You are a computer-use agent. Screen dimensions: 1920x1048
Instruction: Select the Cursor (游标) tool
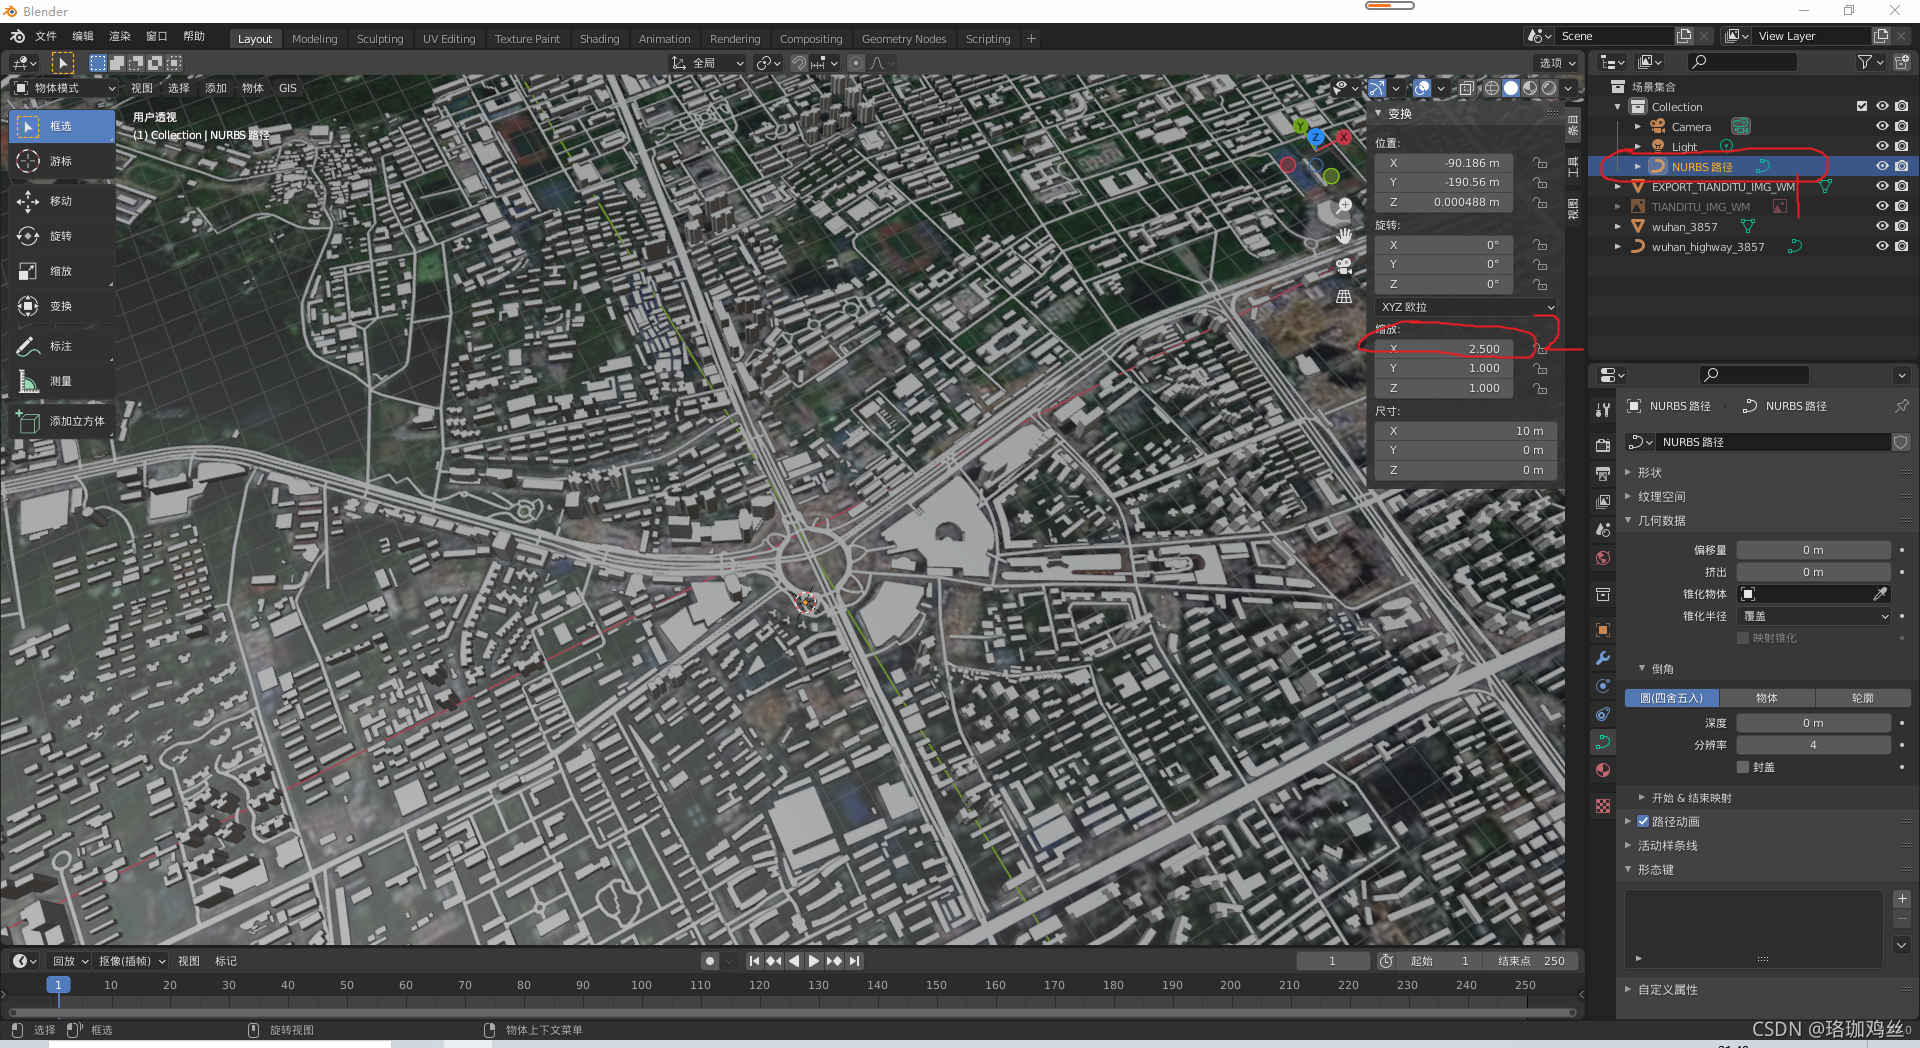(62, 161)
